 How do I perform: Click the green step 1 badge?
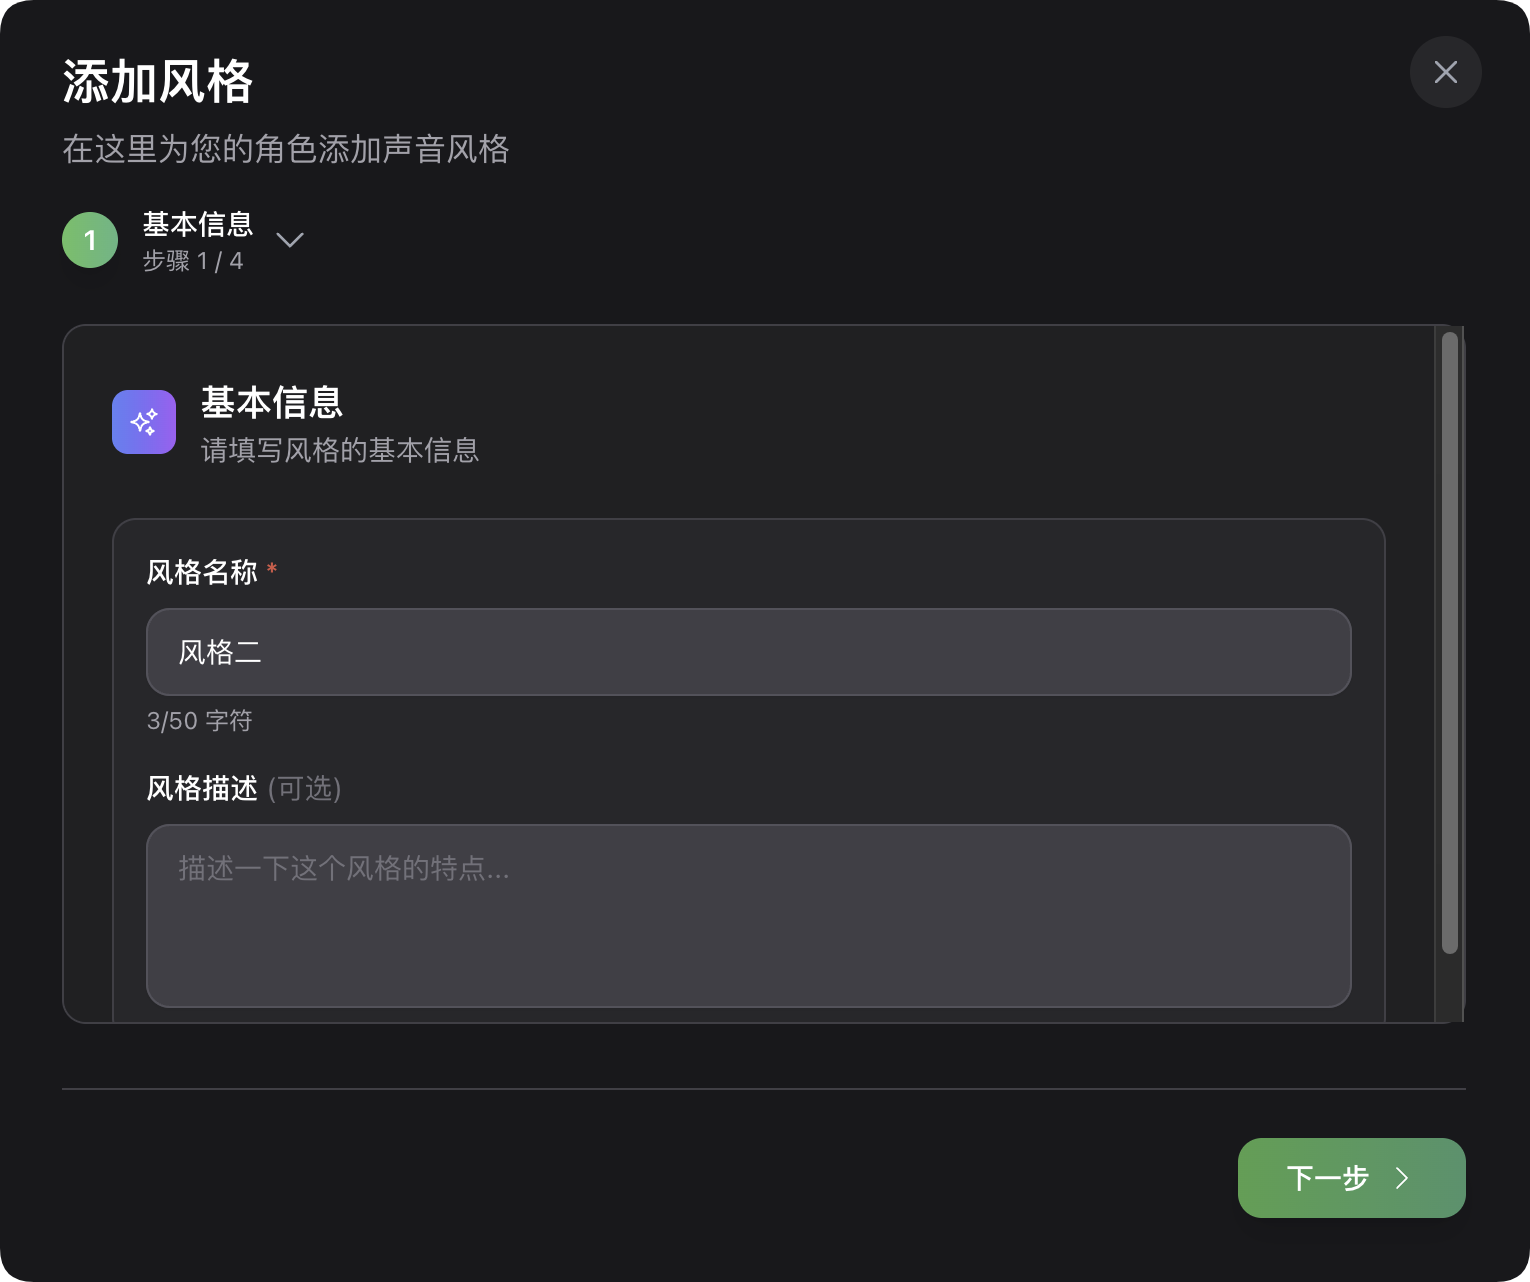[90, 240]
